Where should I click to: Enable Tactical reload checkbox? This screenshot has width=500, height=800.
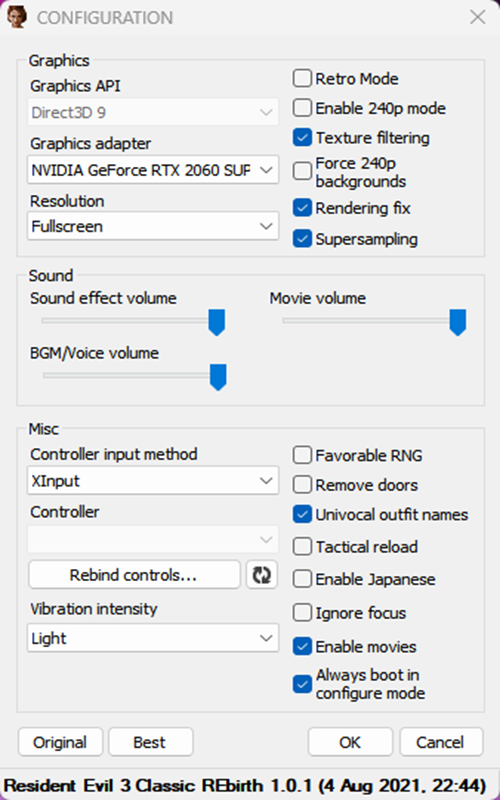click(302, 546)
